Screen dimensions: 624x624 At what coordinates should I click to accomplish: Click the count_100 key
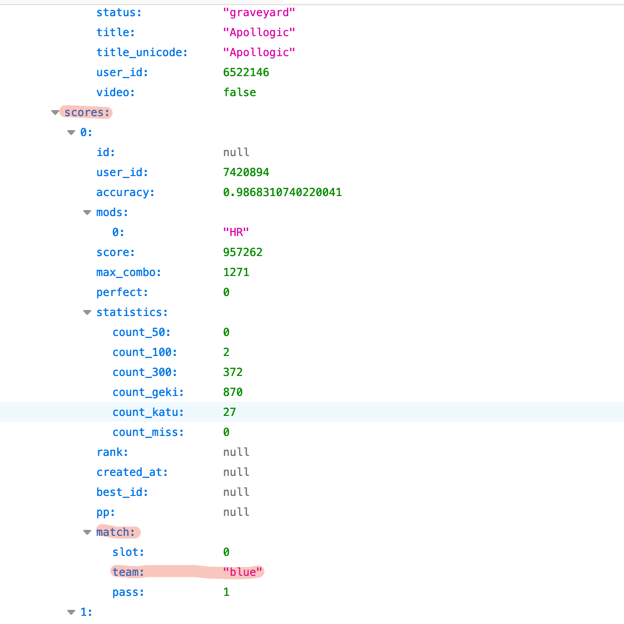pos(144,352)
